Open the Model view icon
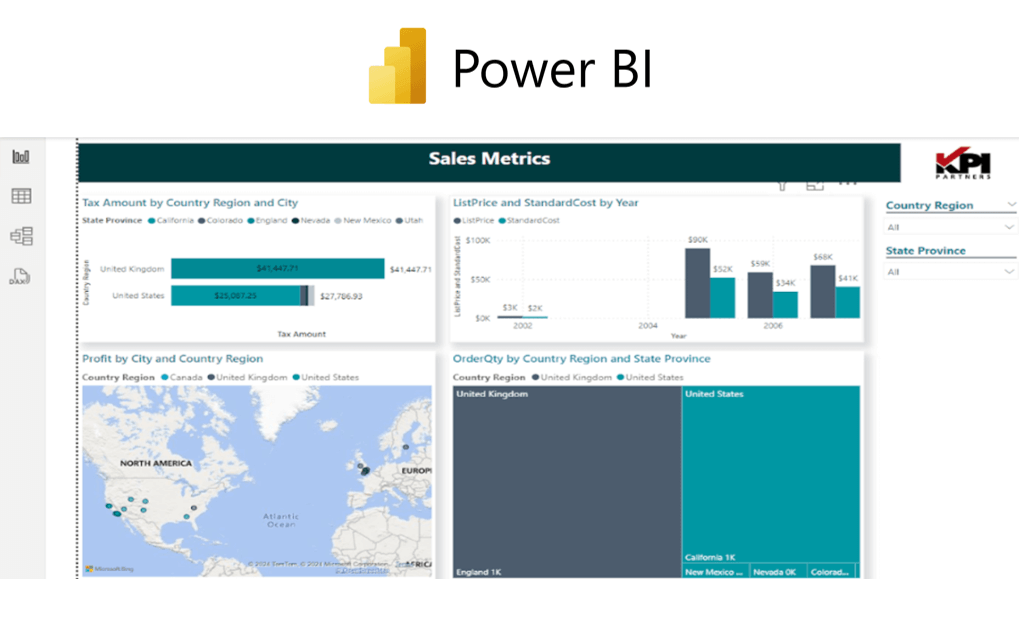 21,236
